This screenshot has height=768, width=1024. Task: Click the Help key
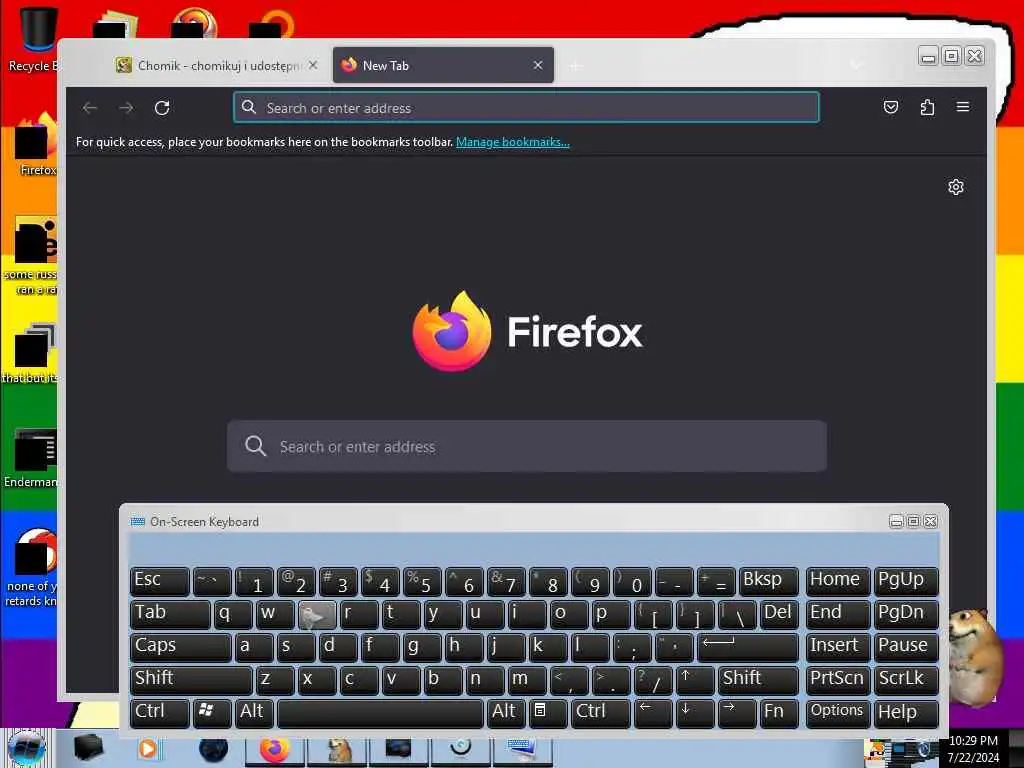[906, 713]
